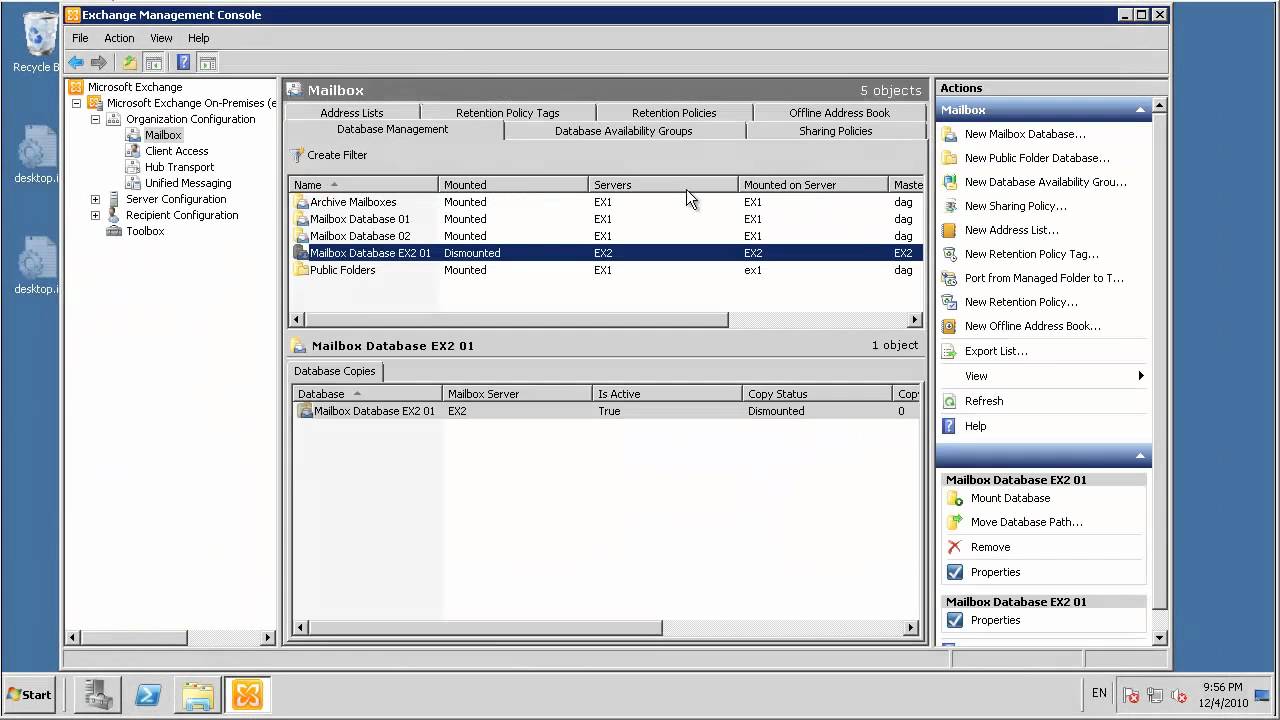Viewport: 1280px width, 720px height.
Task: Select the Public Folders database row
Action: point(607,270)
